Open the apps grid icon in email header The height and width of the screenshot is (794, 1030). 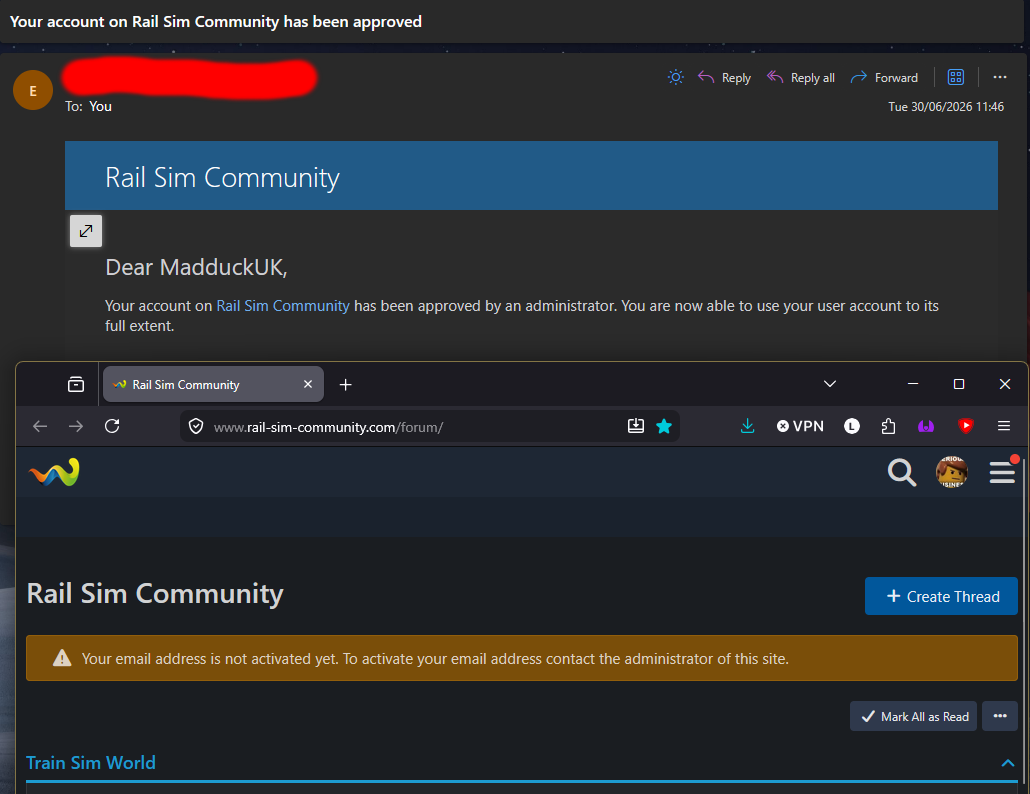click(955, 77)
